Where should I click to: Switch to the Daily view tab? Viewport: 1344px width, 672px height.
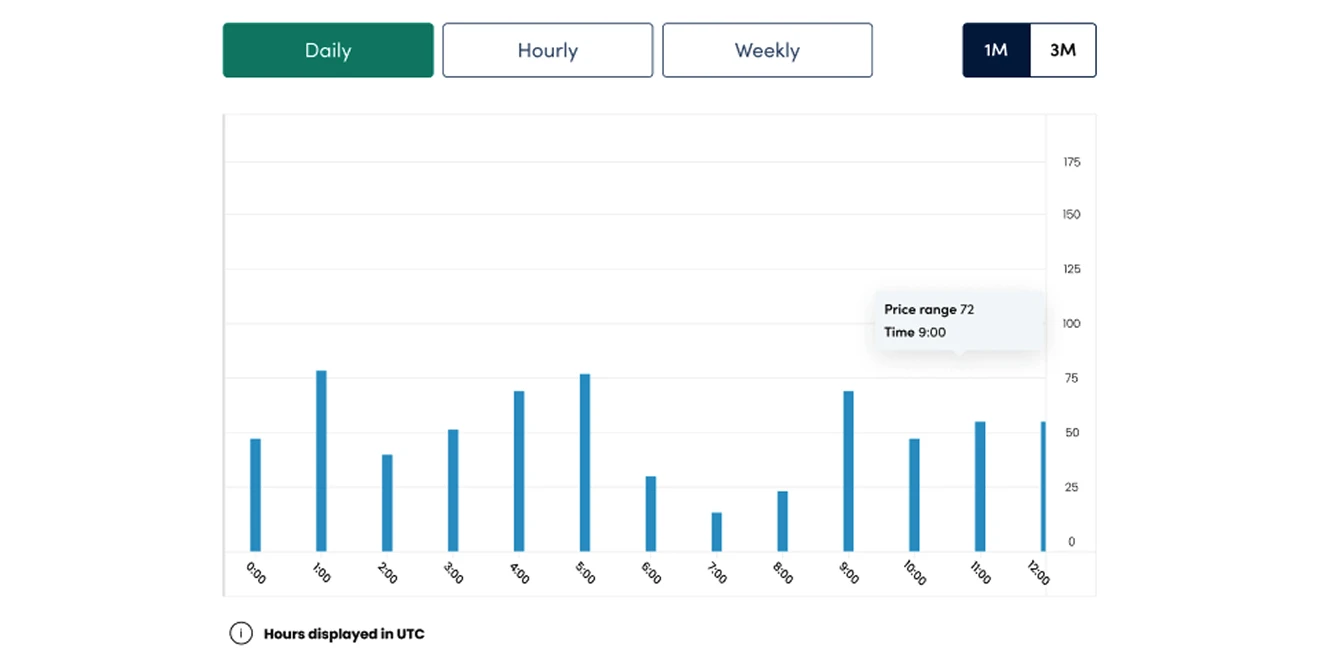[328, 50]
